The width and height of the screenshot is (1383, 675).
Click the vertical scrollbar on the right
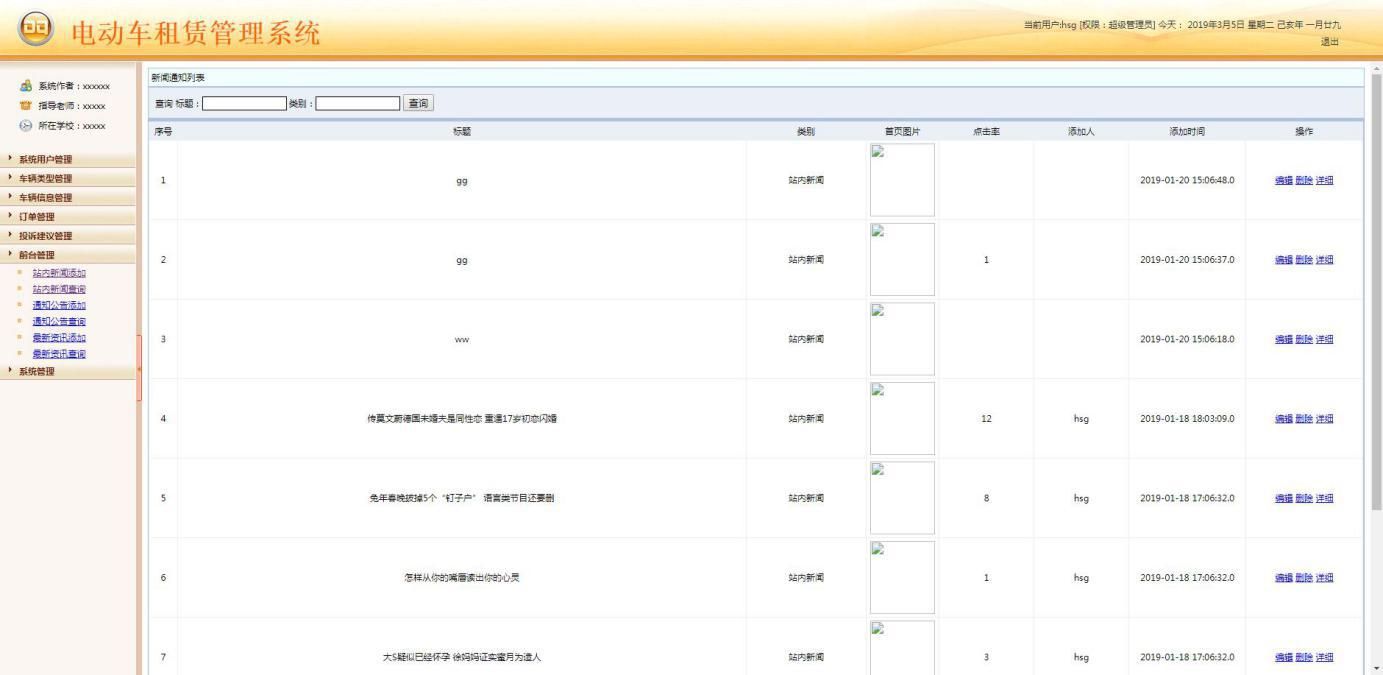pyautogui.click(x=1377, y=293)
